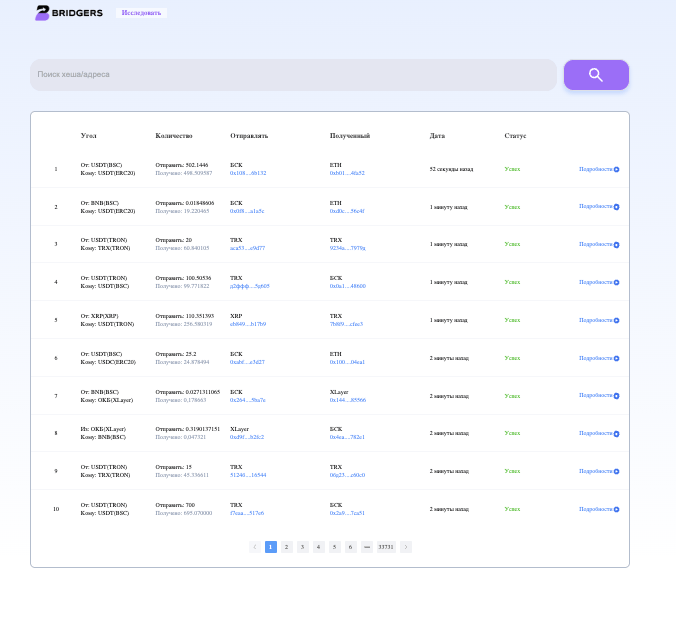
Task: Click the details arrow icon in row 5
Action: (x=616, y=320)
